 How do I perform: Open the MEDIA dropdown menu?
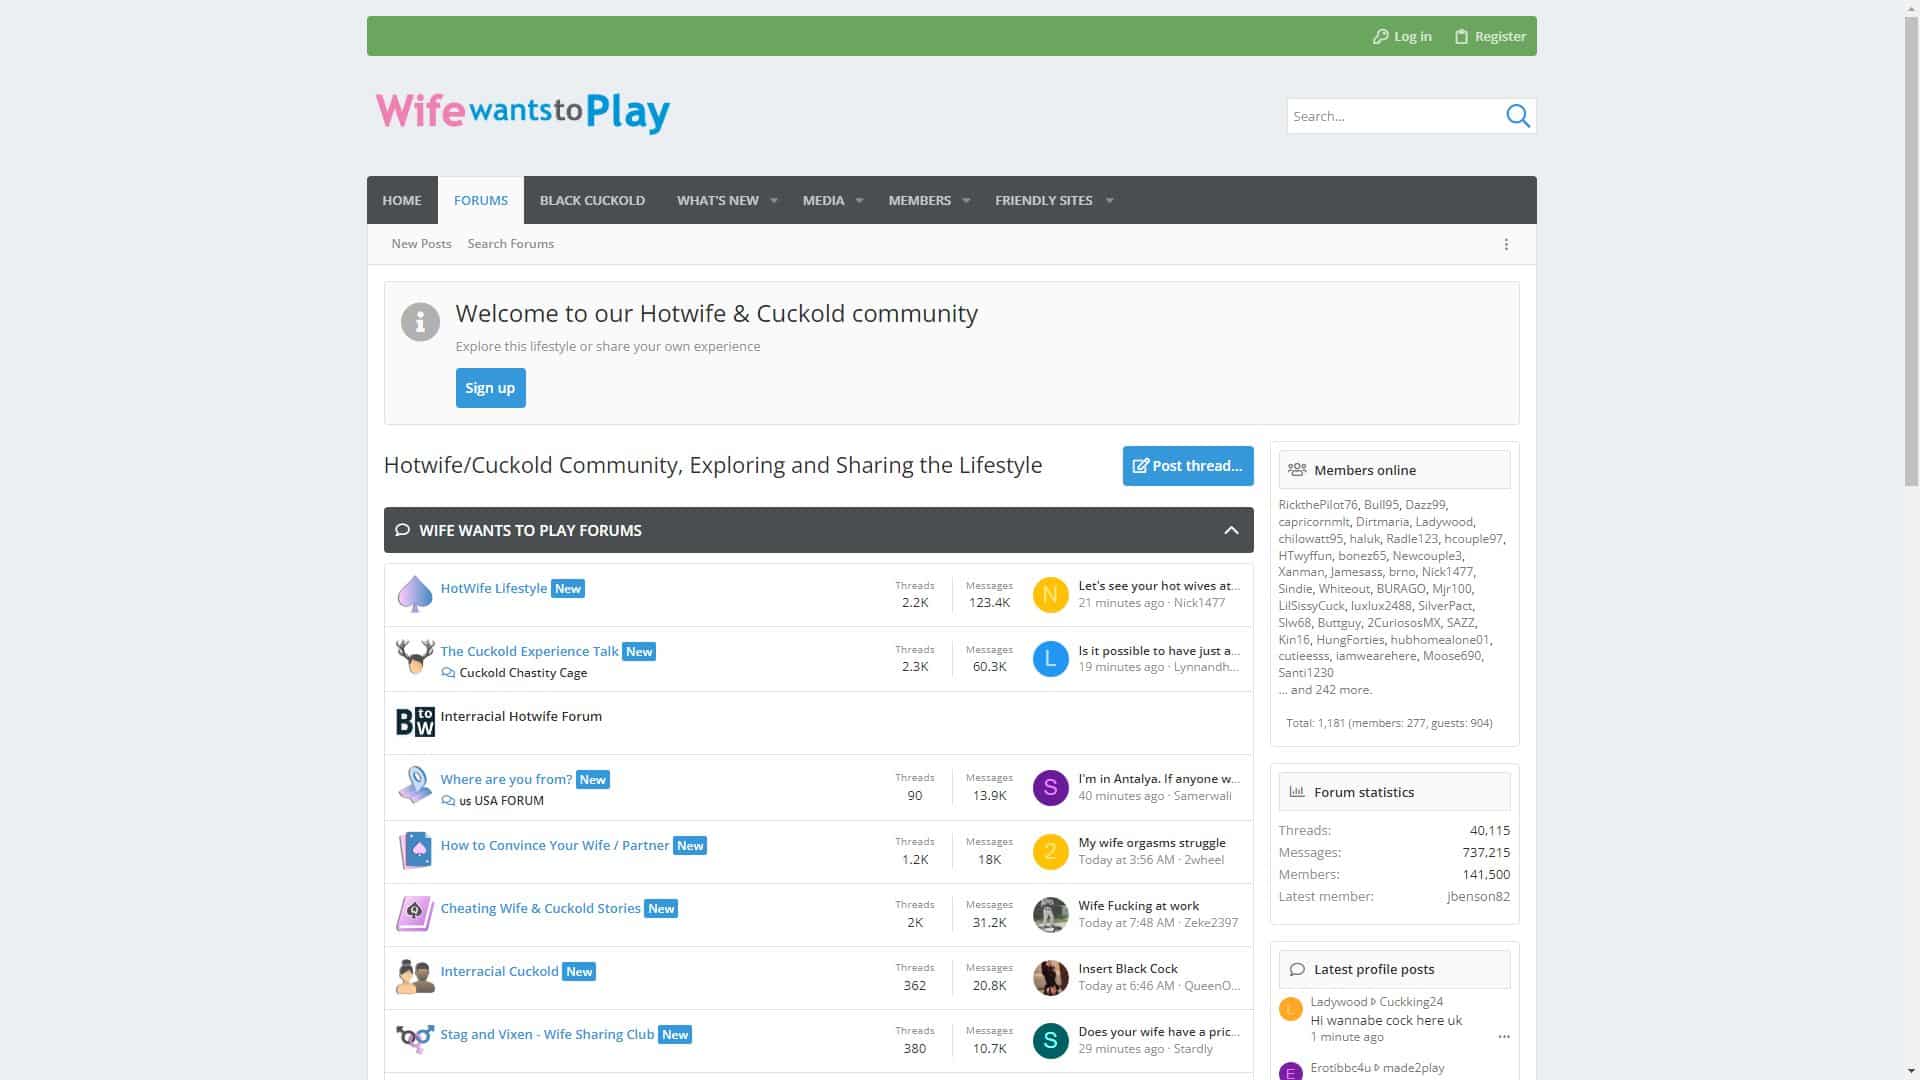pos(861,200)
